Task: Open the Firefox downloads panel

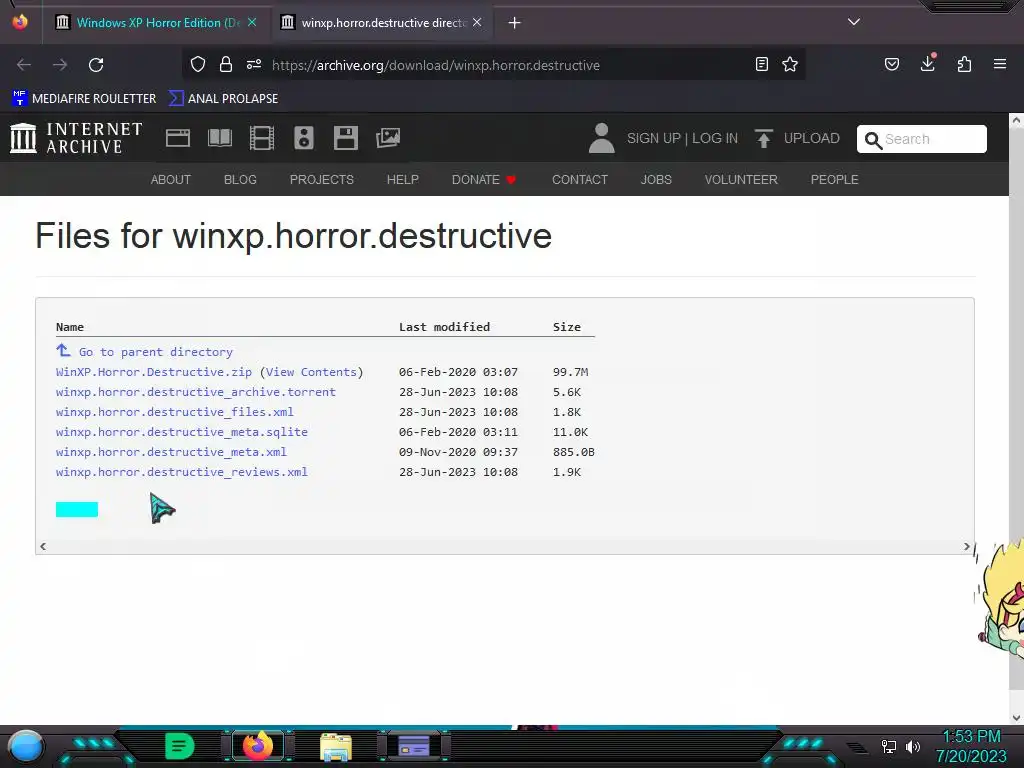Action: click(x=927, y=64)
